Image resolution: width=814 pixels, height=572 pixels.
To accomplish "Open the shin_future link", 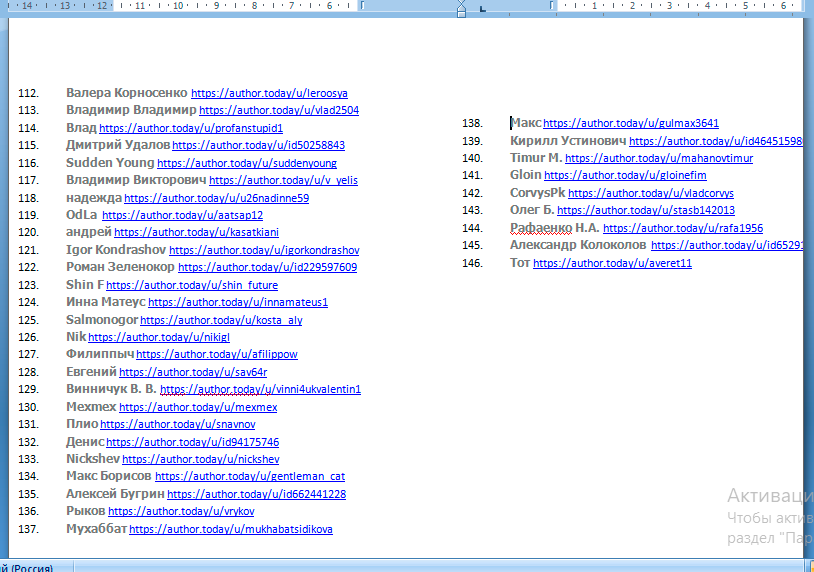I will (192, 285).
